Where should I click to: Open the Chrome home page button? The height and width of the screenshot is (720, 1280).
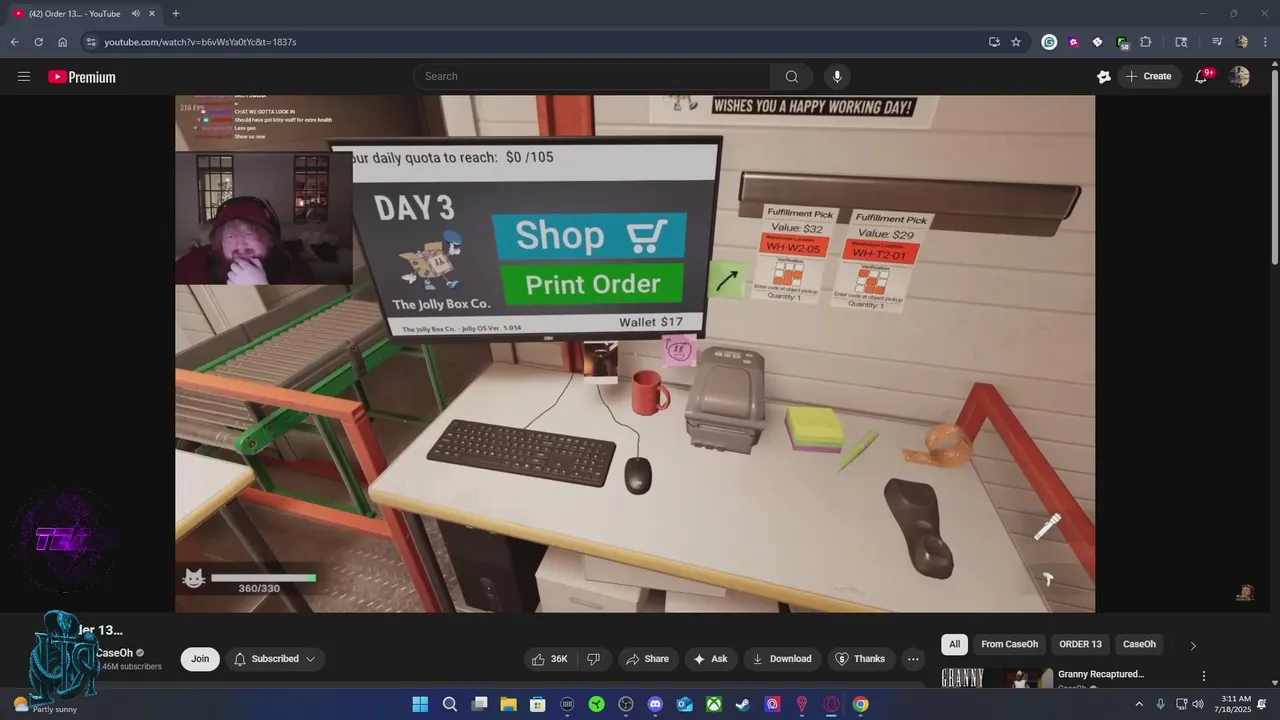point(62,42)
